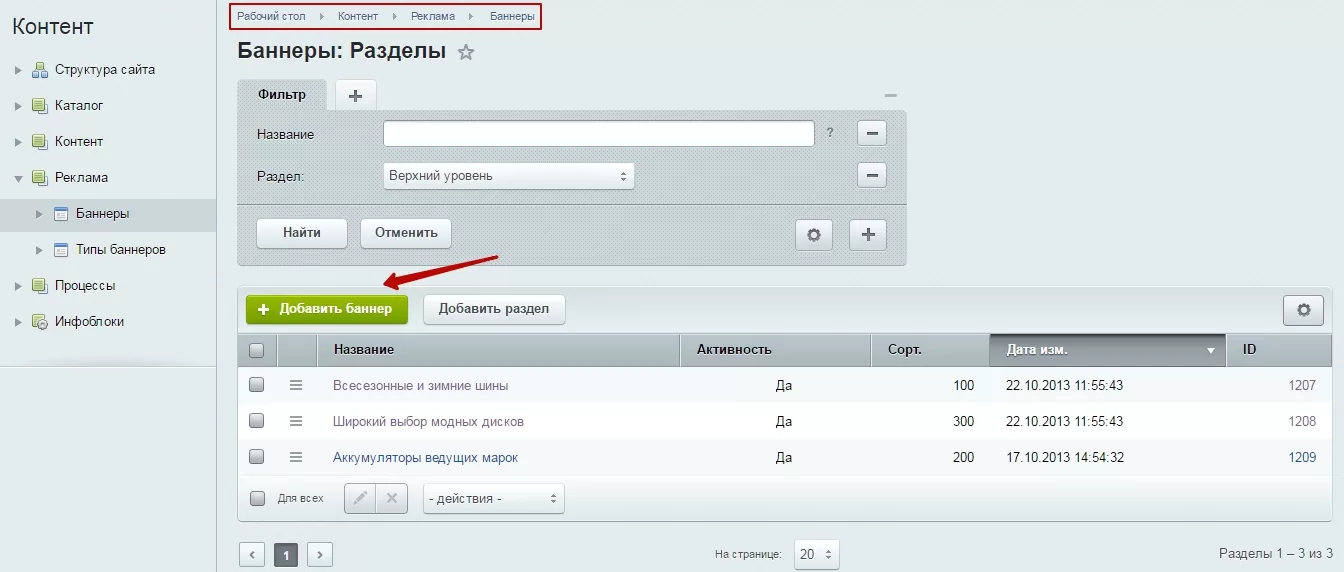Open the действия dropdown
Screen dimensions: 1344x572
(494, 498)
